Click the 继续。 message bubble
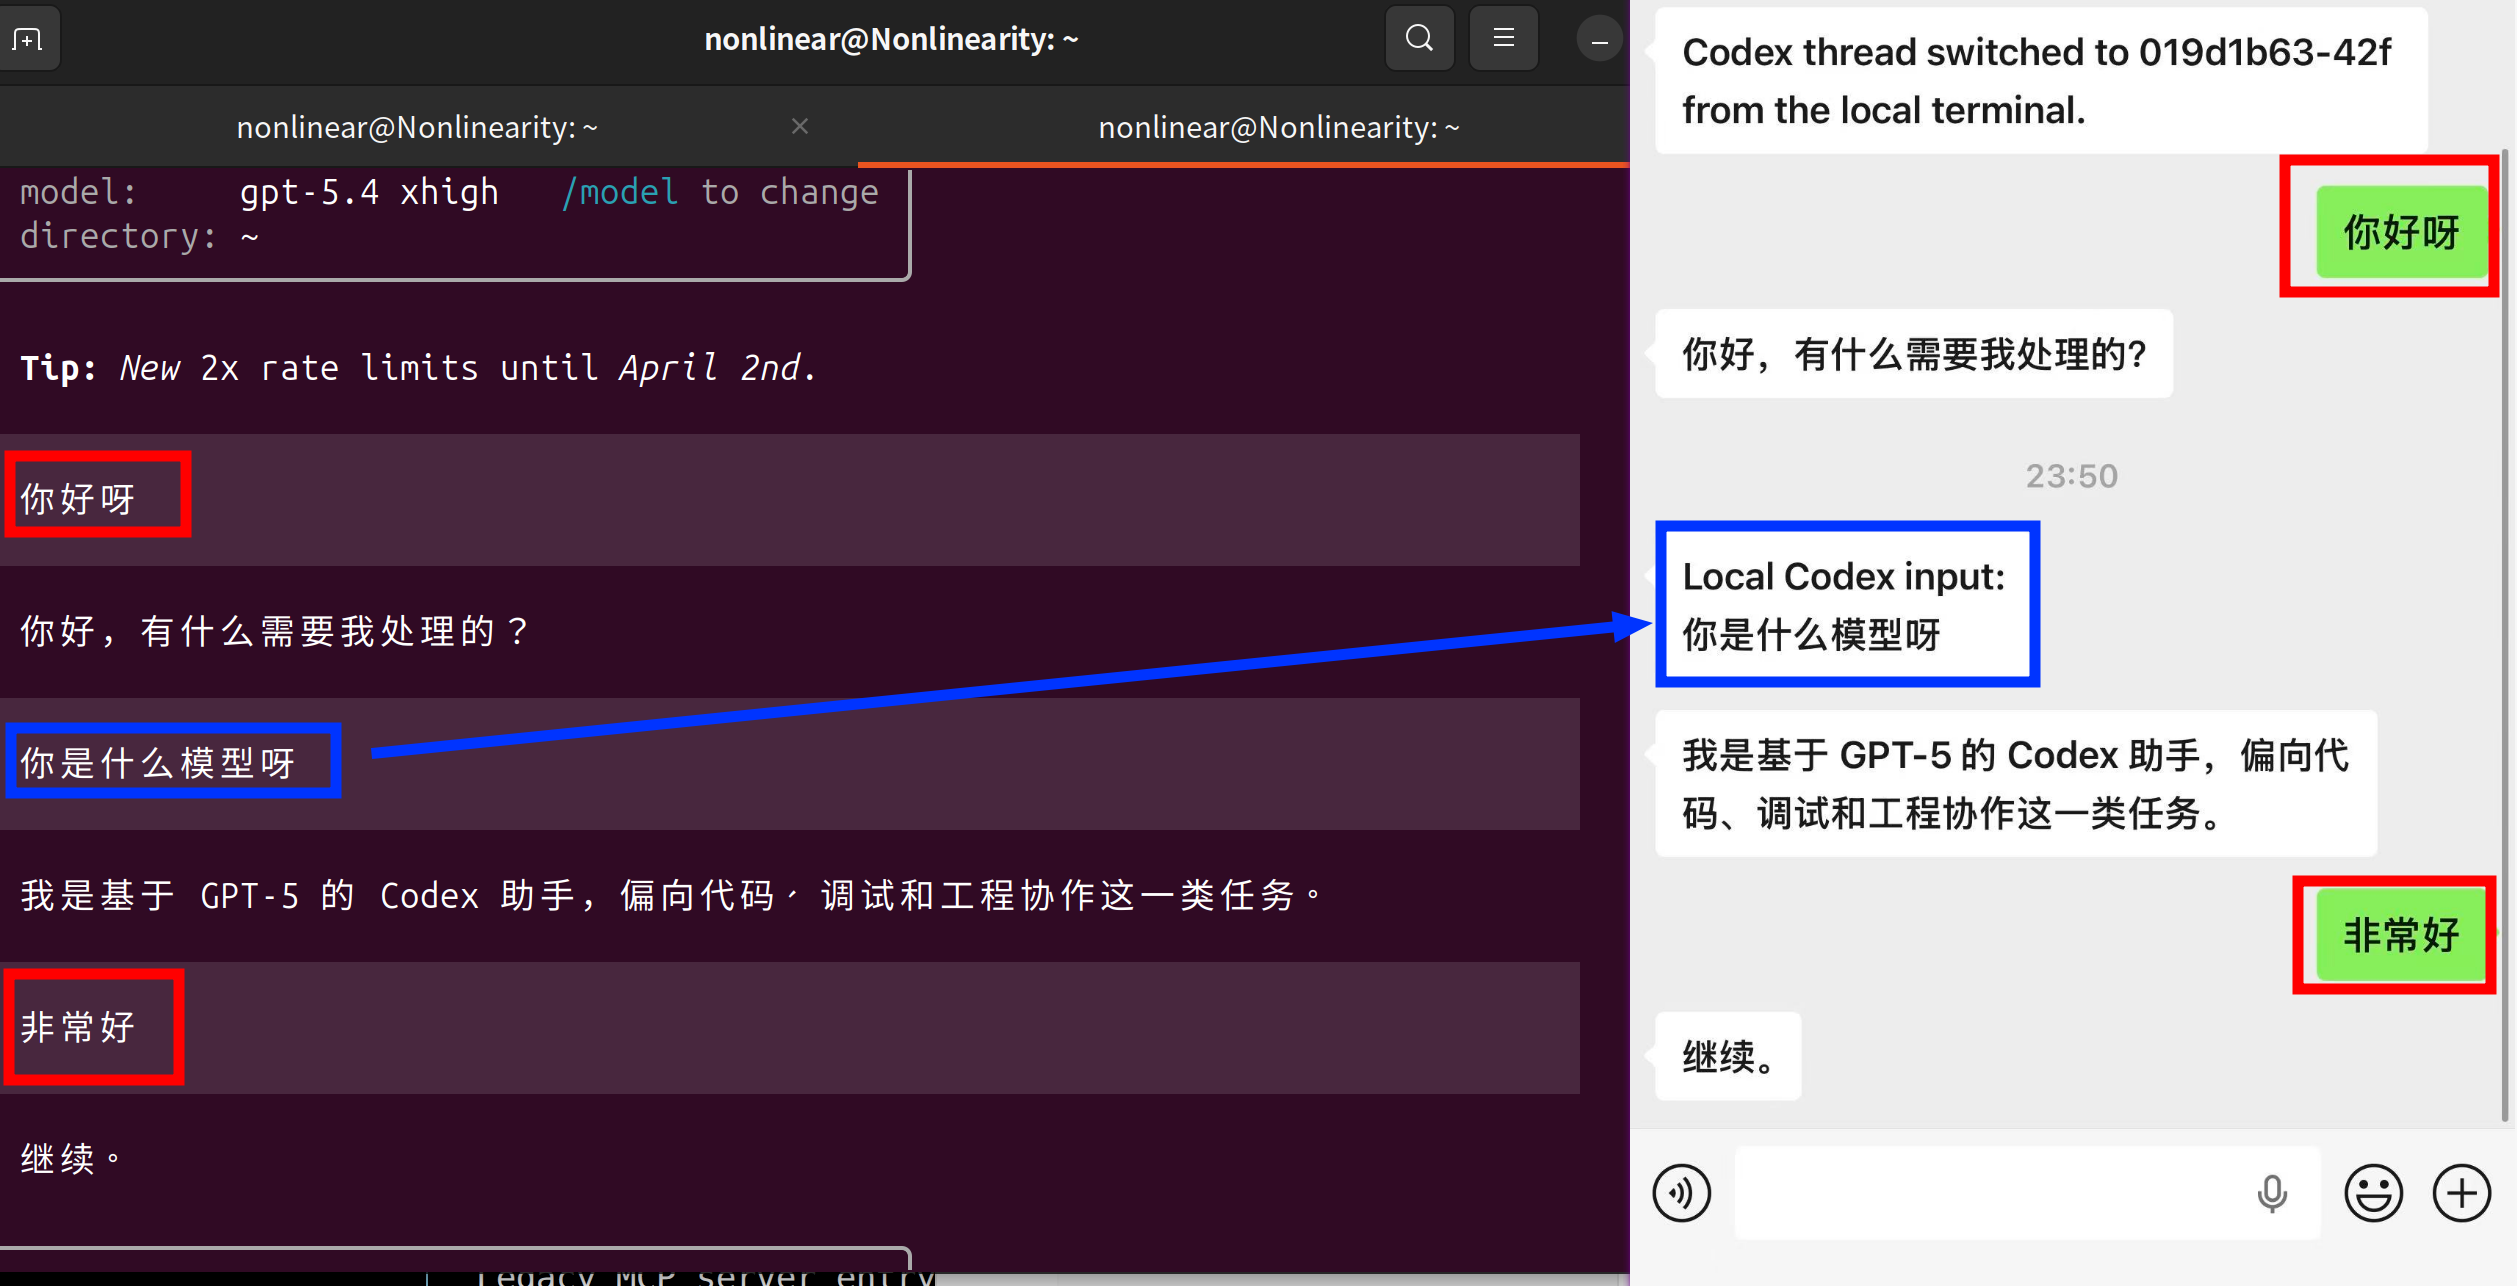 click(x=1726, y=1055)
